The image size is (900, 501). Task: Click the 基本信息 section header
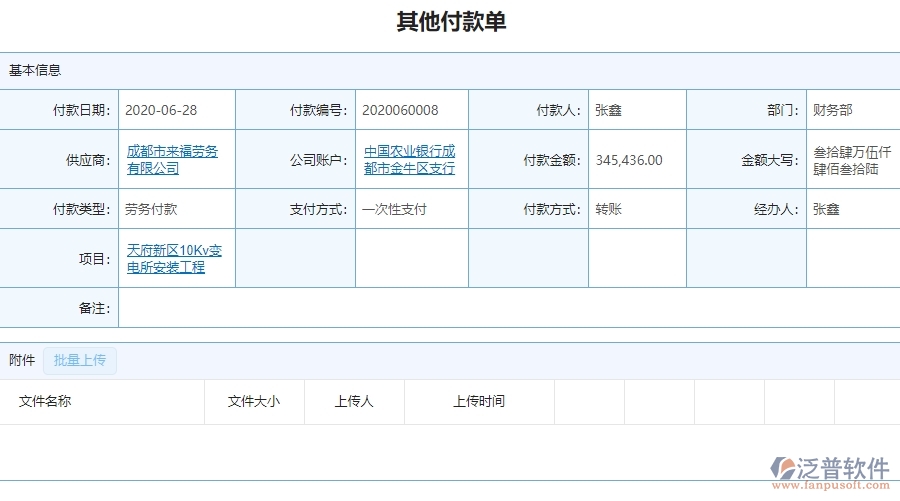click(x=35, y=71)
